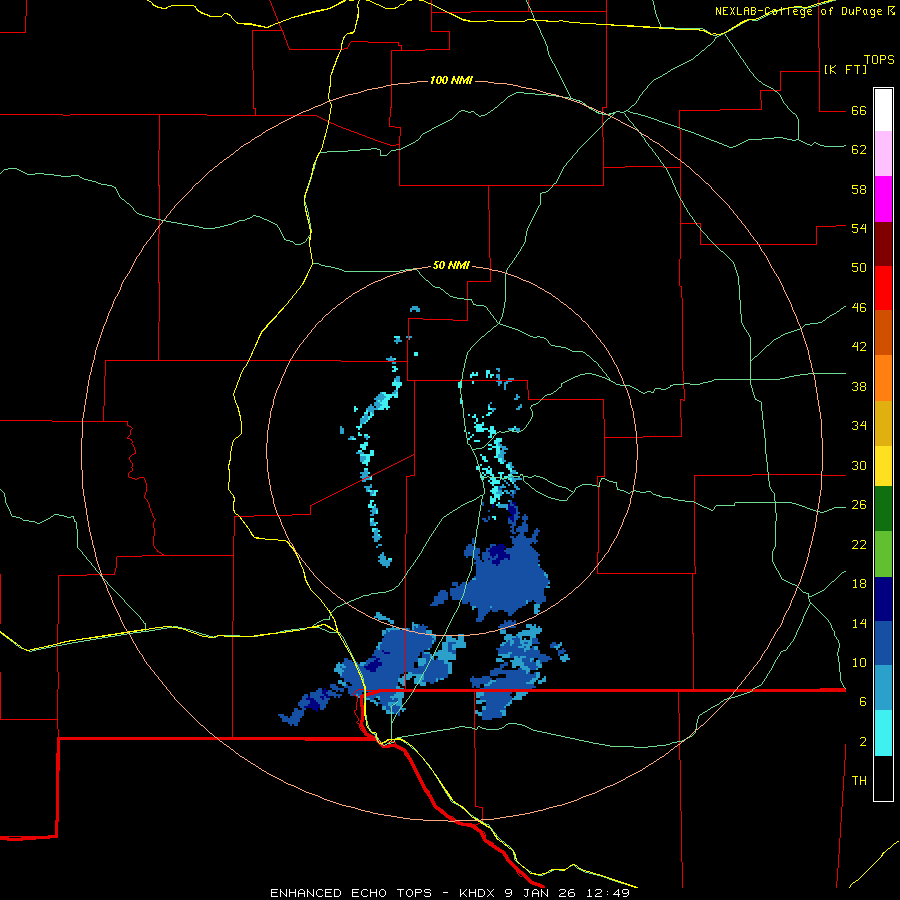
Task: Click the 22 scale value
Action: click(x=859, y=545)
